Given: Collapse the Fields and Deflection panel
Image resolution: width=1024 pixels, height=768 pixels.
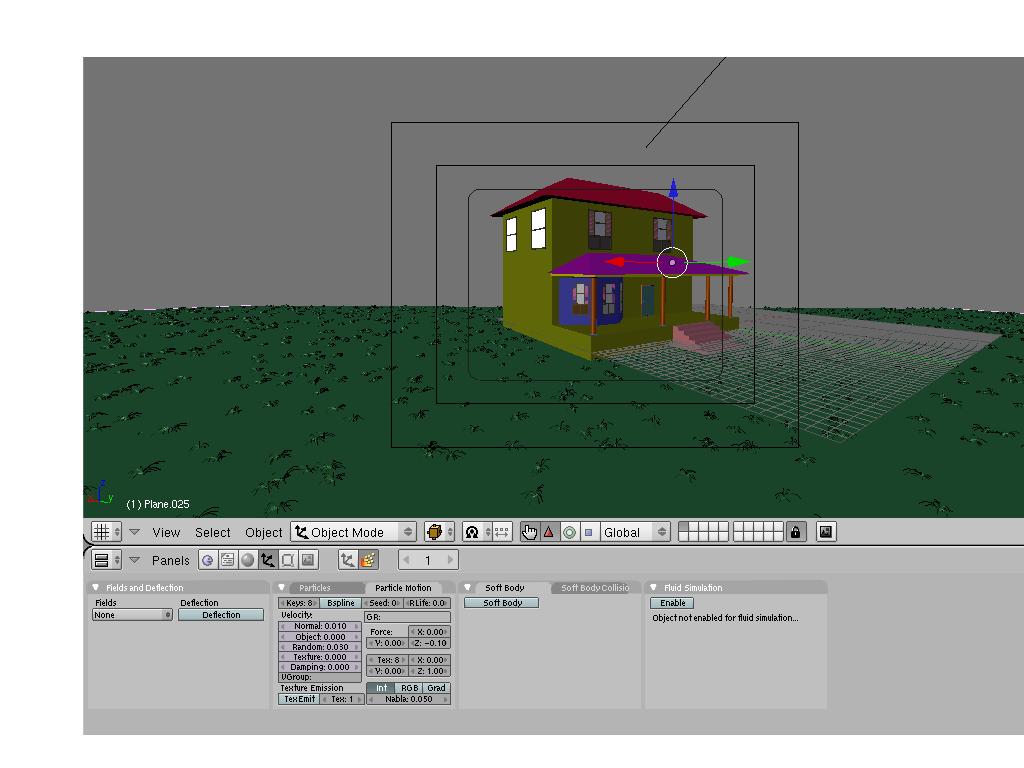Looking at the screenshot, I should [x=96, y=588].
